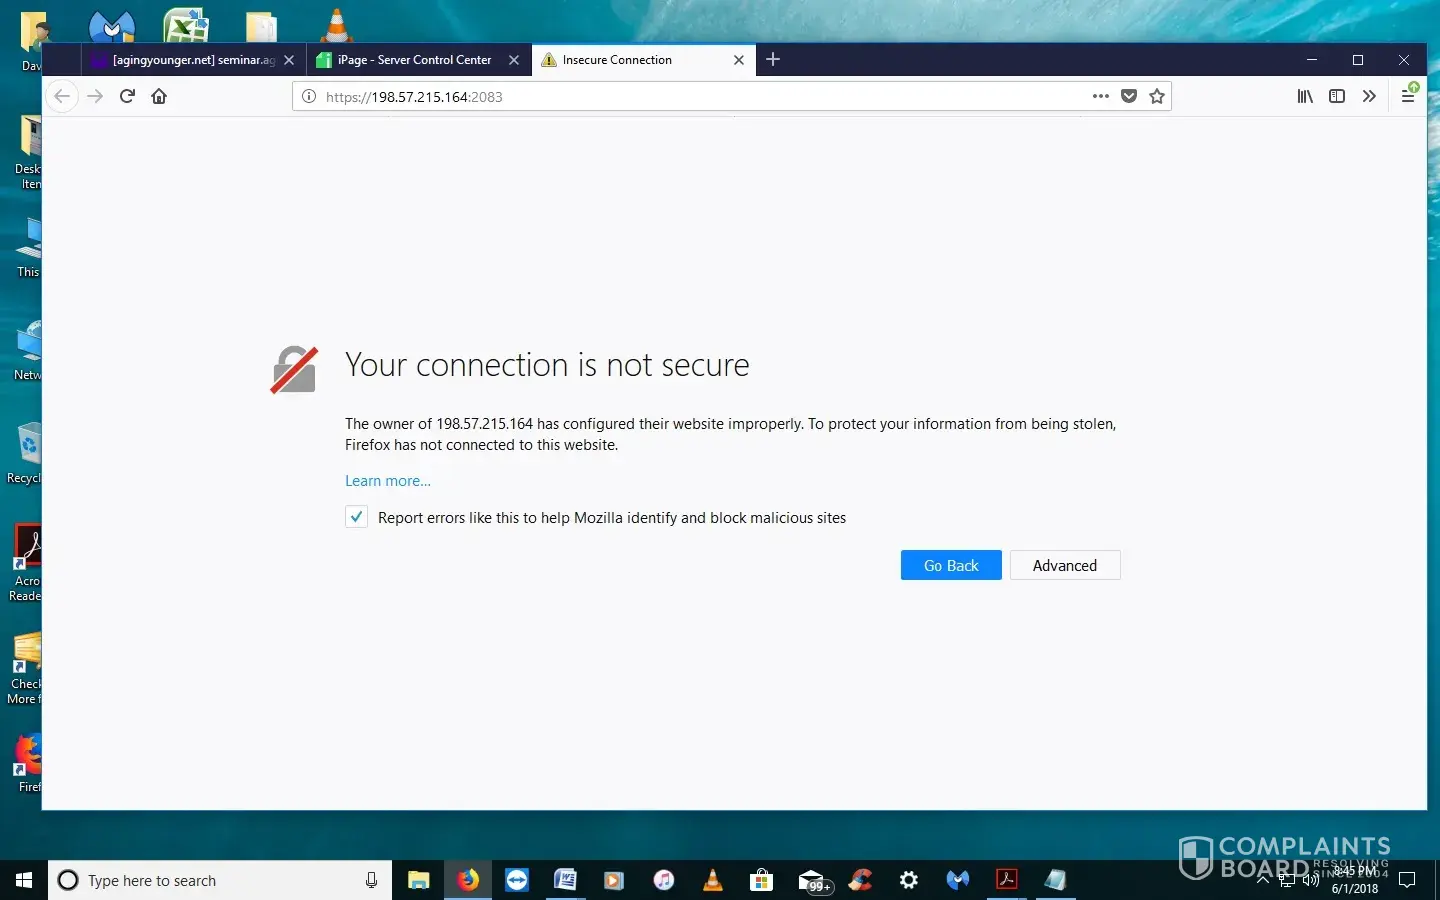
Task: Activate the taskbar microphone for voice search
Action: pos(371,880)
